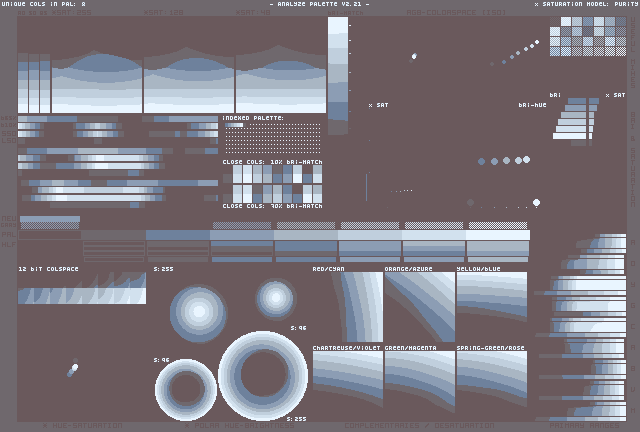This screenshot has height=432, width=640.
Task: Click the Spring-Green/Rose gradient chart
Action: 491,378
